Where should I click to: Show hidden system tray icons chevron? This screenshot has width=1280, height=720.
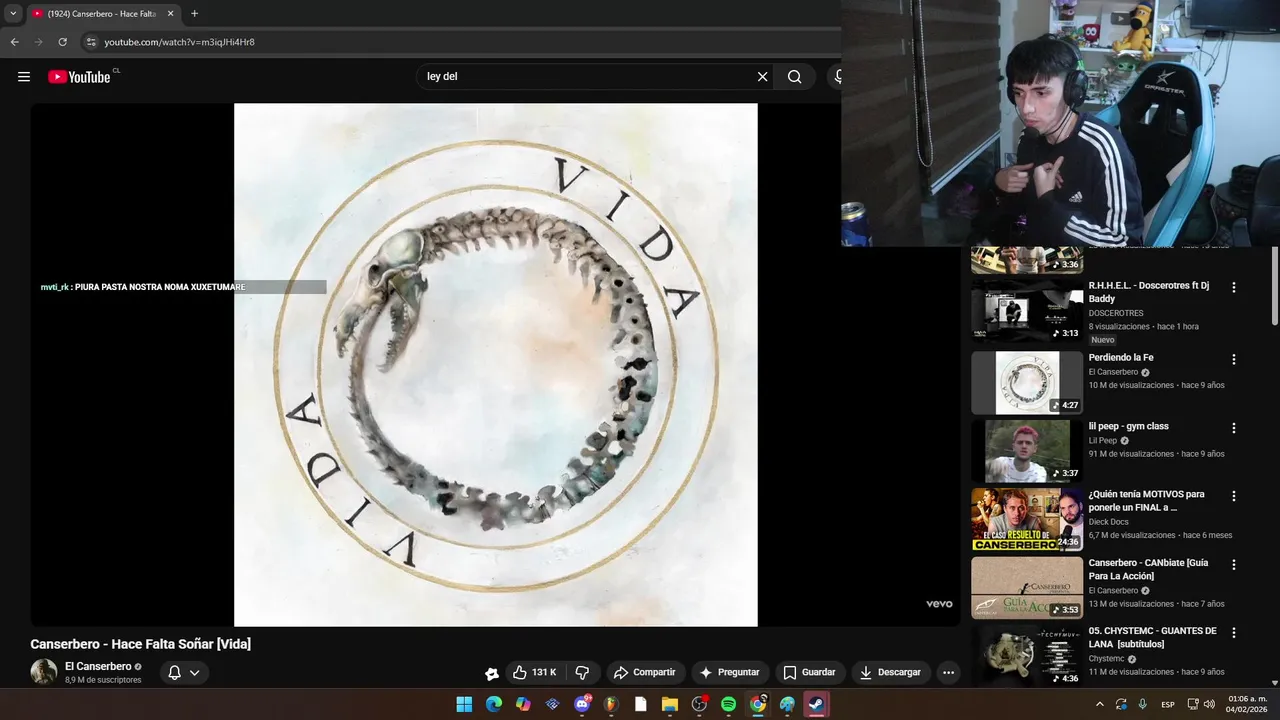click(x=1100, y=704)
